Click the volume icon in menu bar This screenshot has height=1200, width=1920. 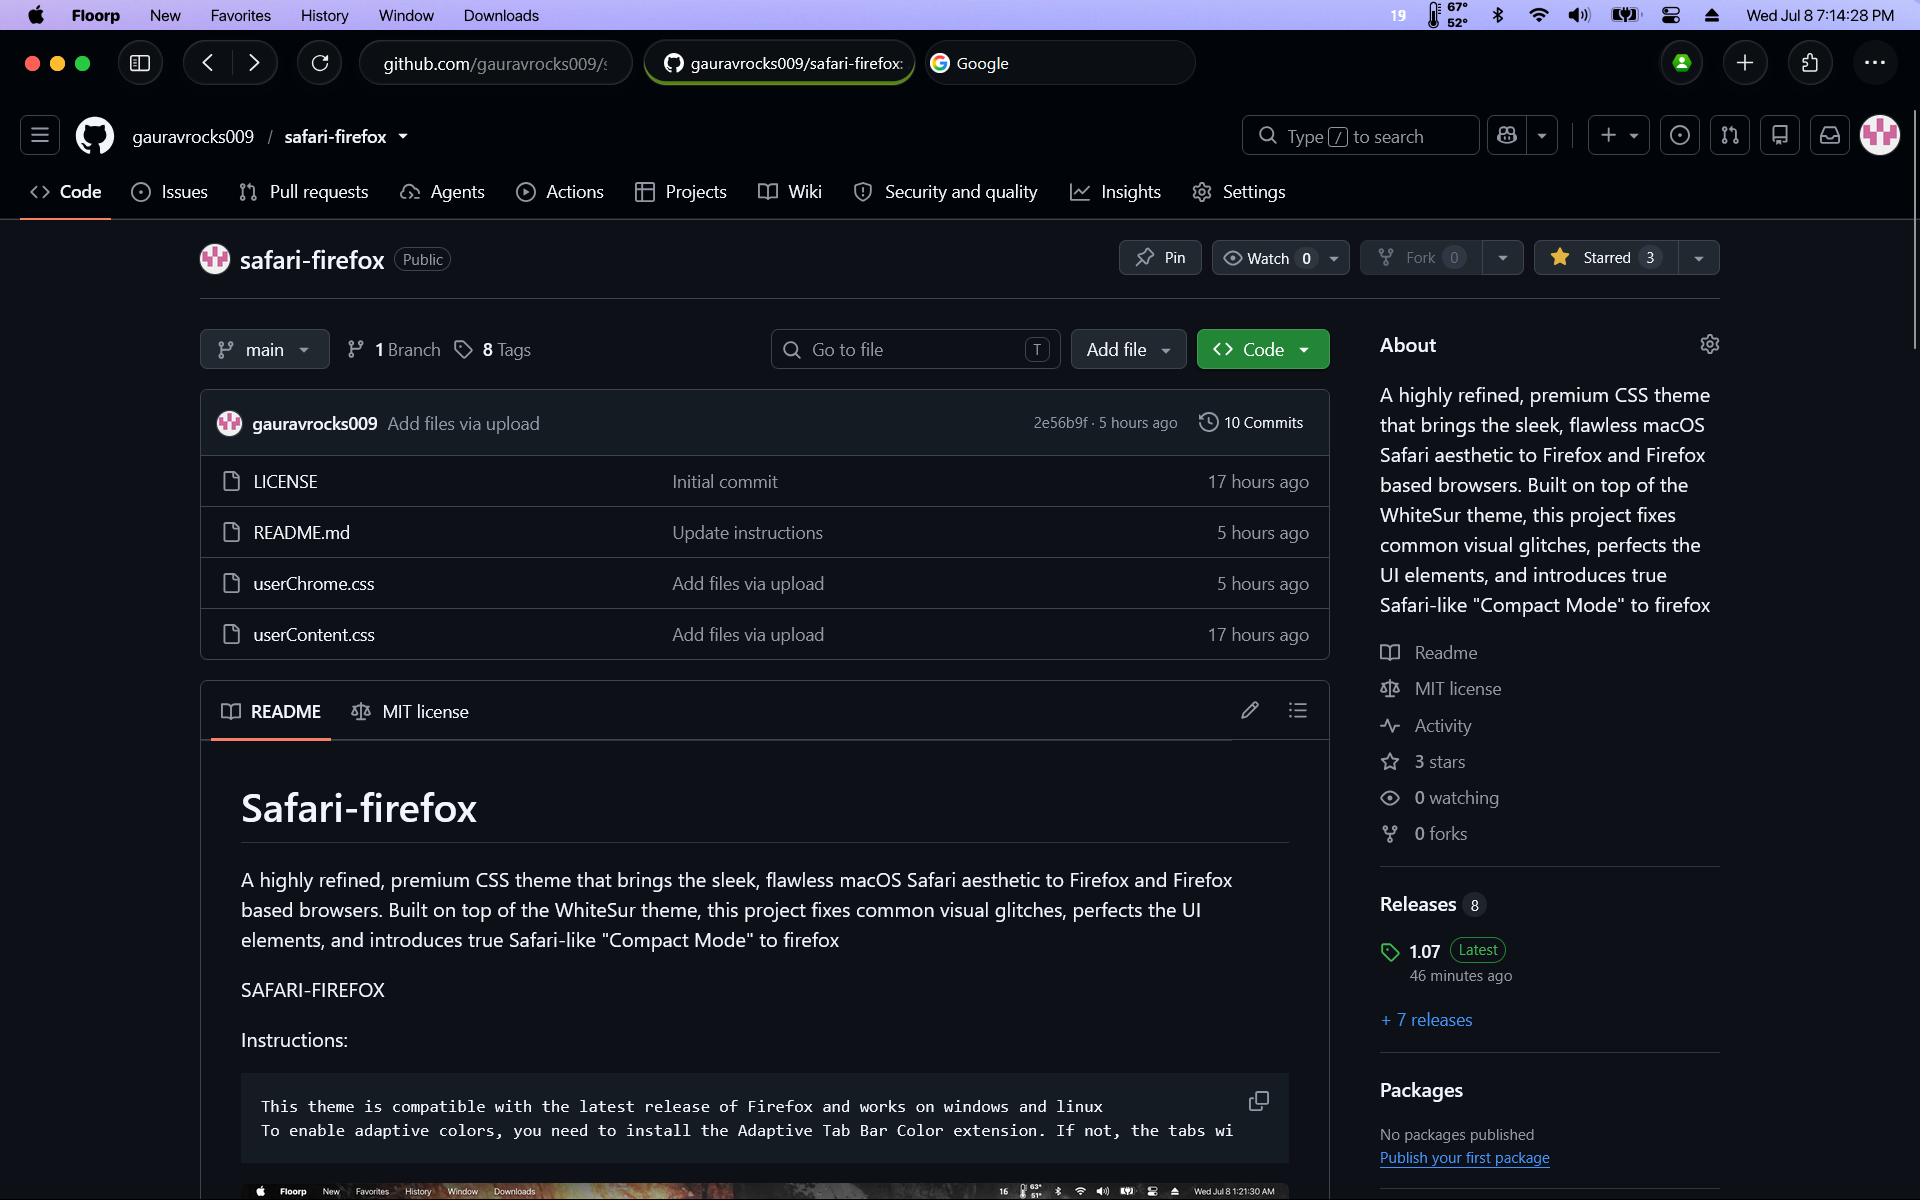[x=1579, y=15]
